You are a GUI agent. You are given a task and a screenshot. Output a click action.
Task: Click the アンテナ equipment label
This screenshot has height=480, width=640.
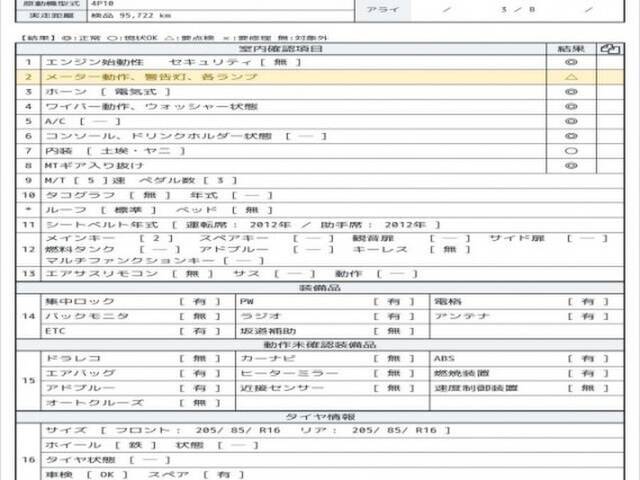[462, 316]
